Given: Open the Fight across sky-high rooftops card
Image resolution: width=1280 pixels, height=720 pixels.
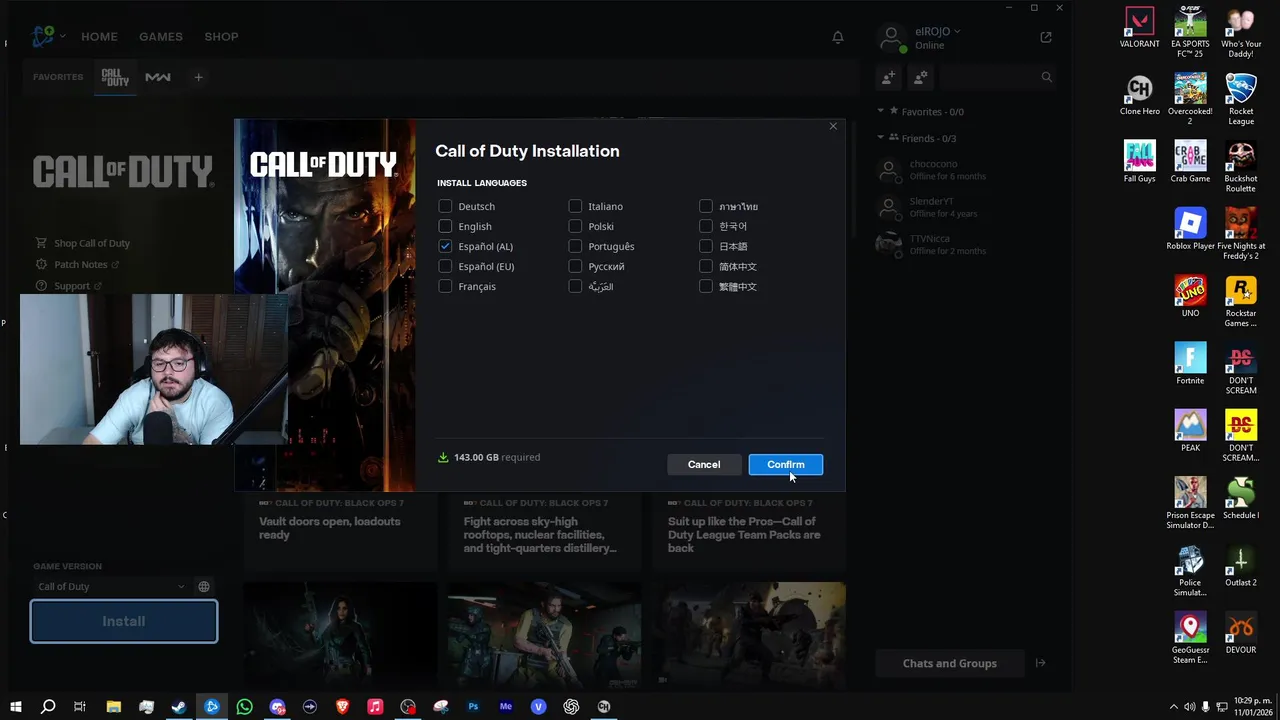Looking at the screenshot, I should [544, 534].
